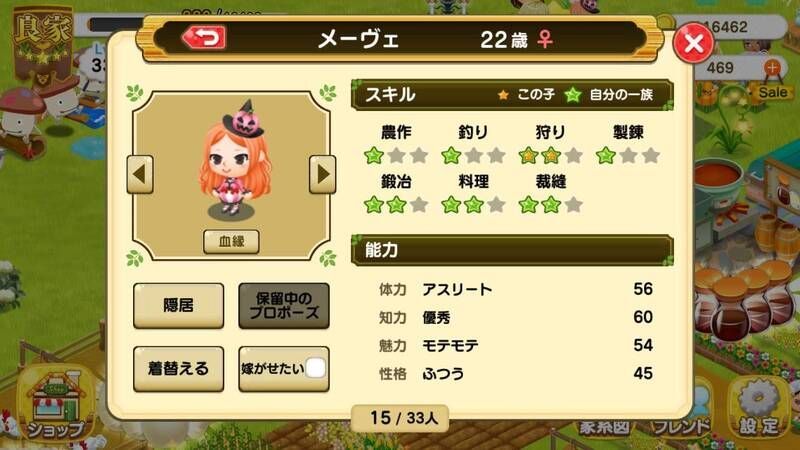
Task: Click the 体力 アスリート stat row
Action: (515, 289)
